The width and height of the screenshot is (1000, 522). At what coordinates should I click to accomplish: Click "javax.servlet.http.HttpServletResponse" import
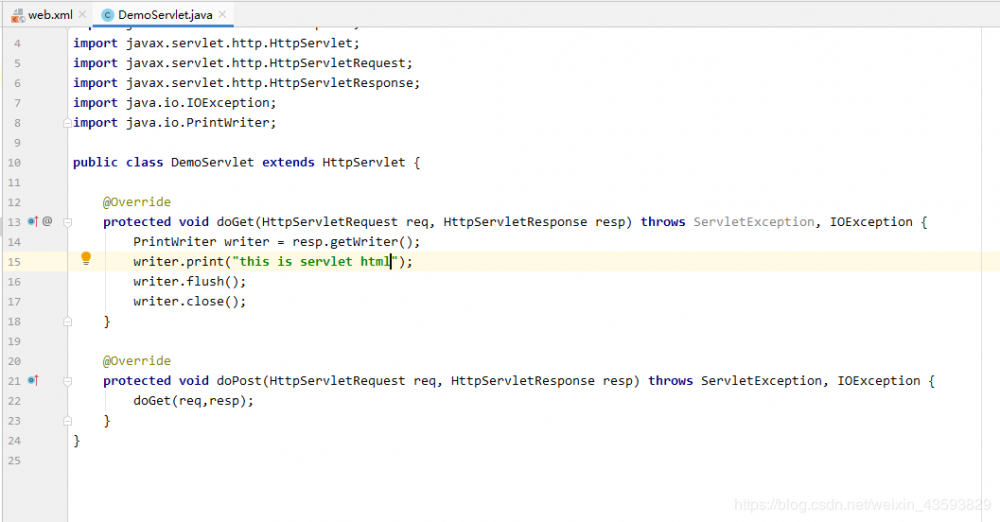point(270,83)
